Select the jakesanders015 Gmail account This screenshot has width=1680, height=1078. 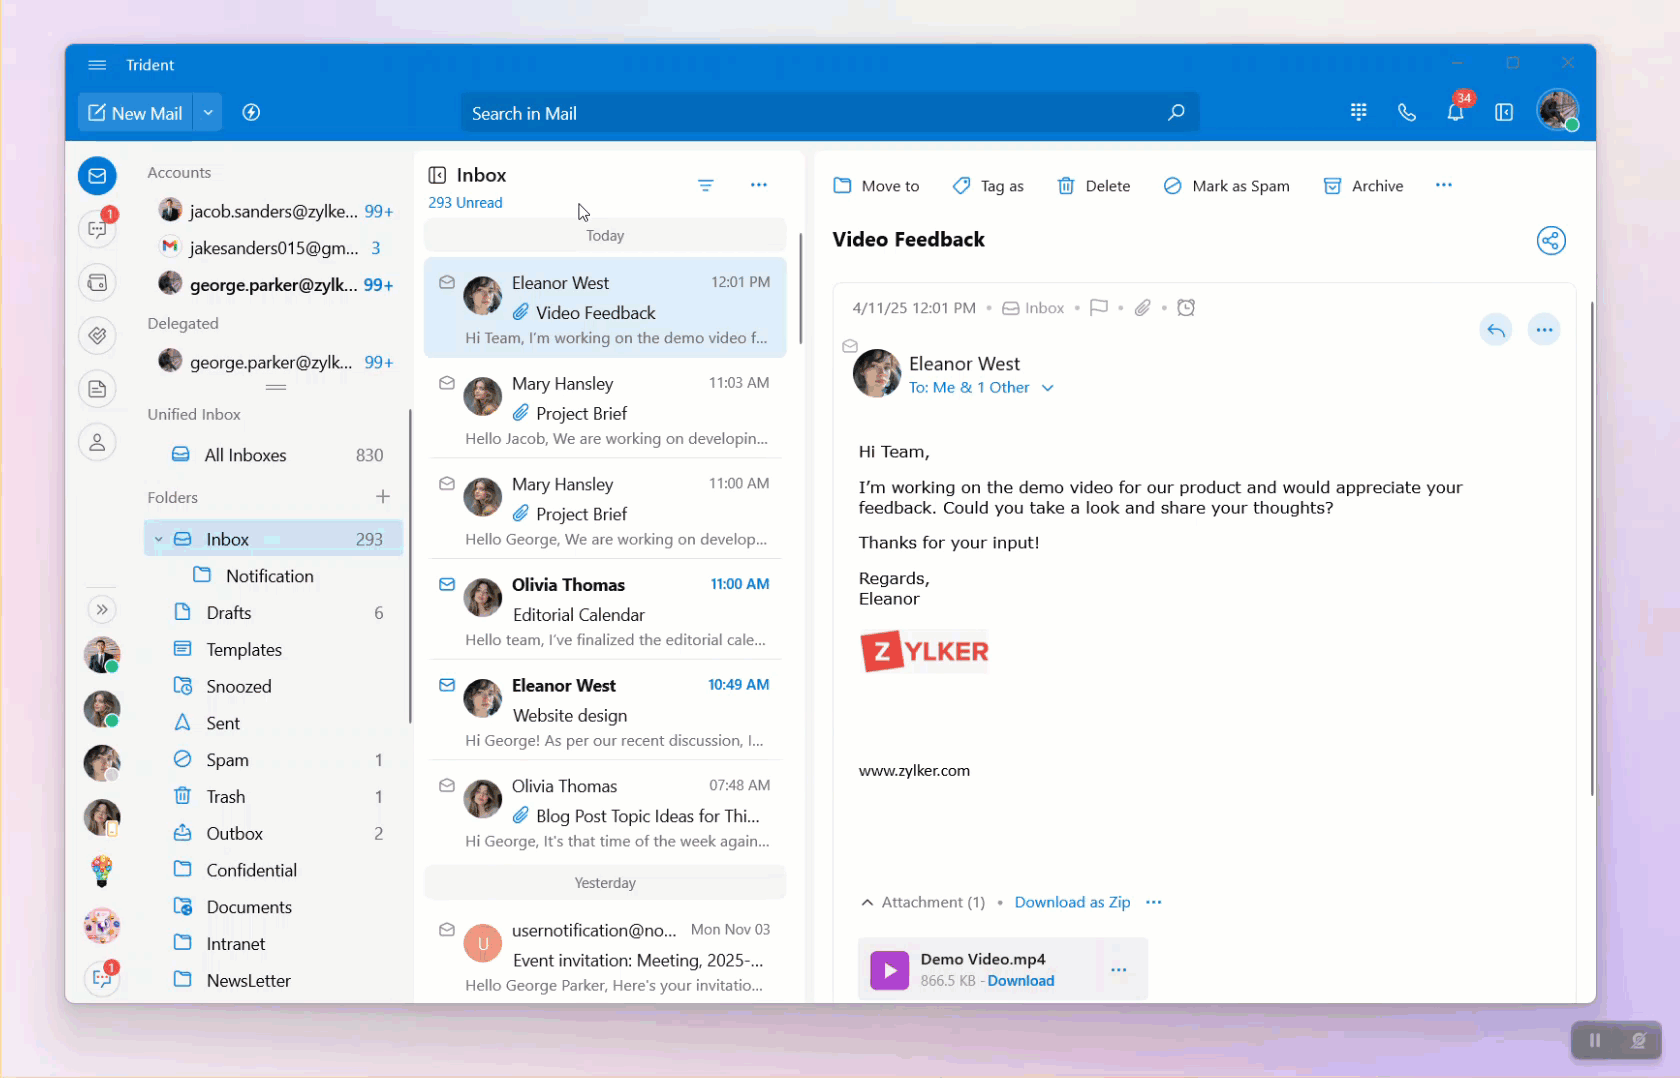(x=273, y=248)
